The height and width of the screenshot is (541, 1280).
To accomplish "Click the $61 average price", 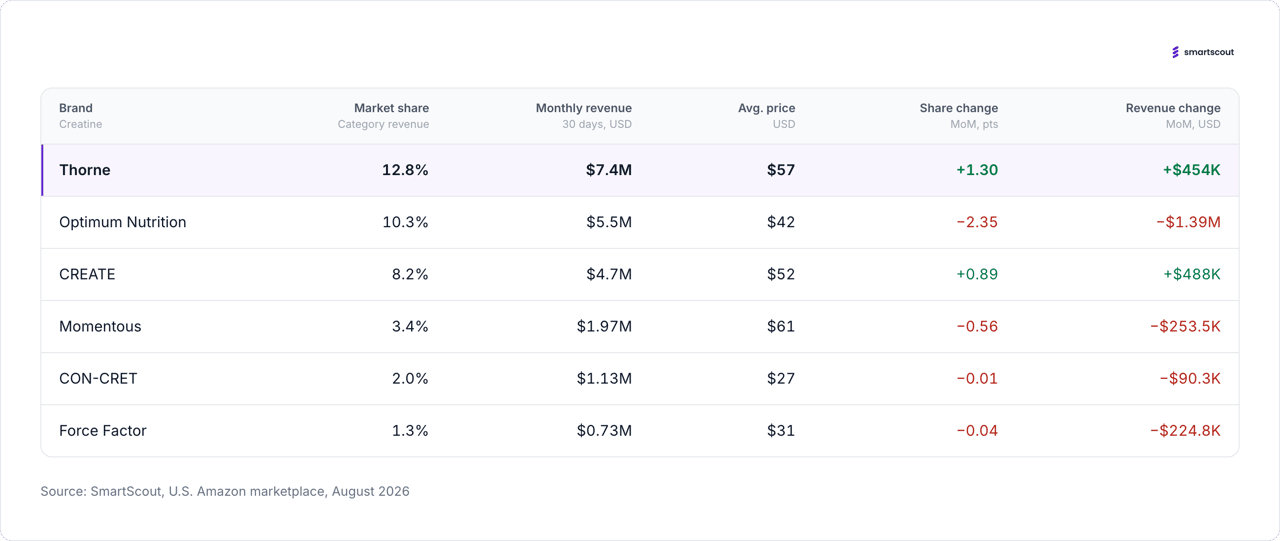I will [x=781, y=326].
